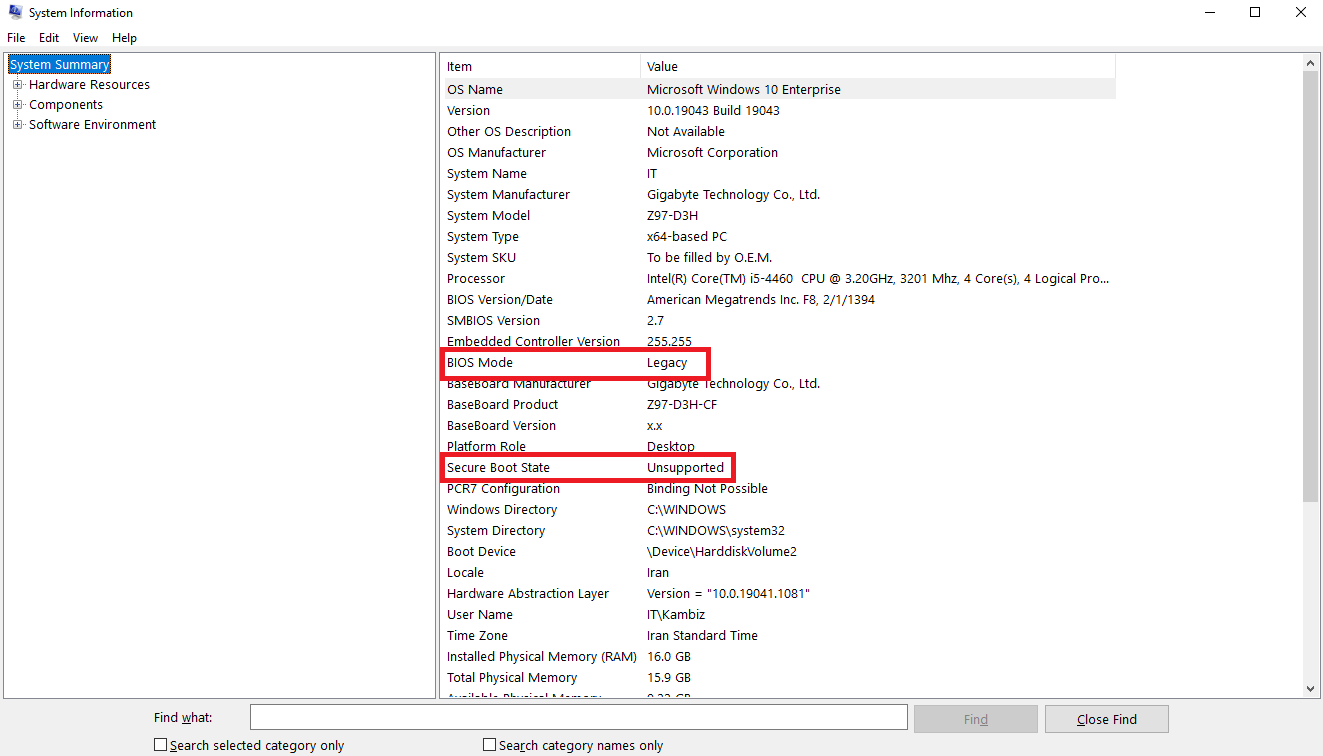Select the System Manufacturer row
The width and height of the screenshot is (1323, 756).
[778, 194]
